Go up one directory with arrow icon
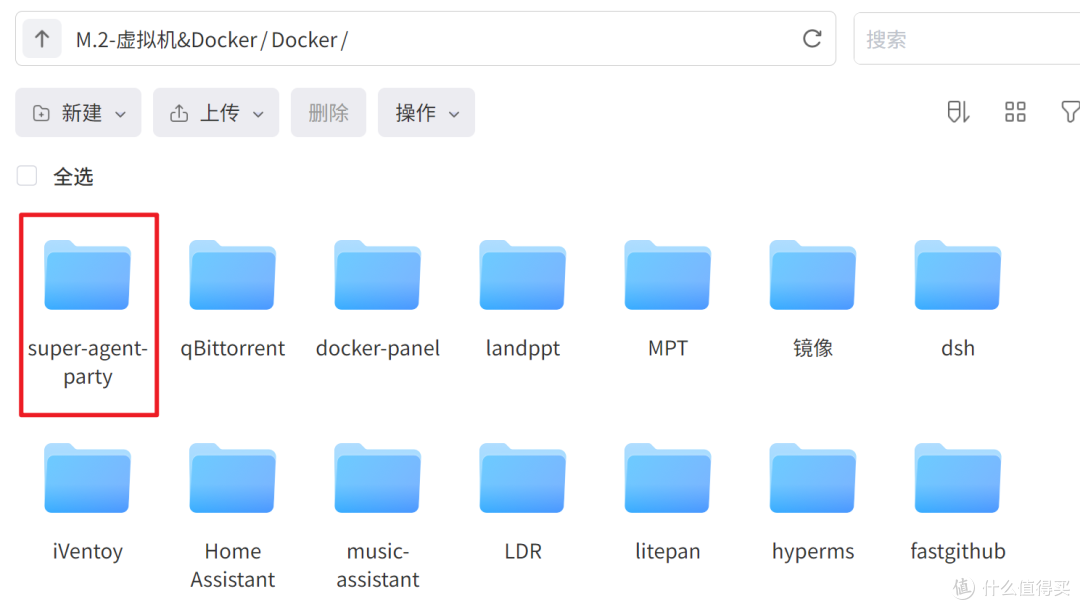 [x=42, y=39]
